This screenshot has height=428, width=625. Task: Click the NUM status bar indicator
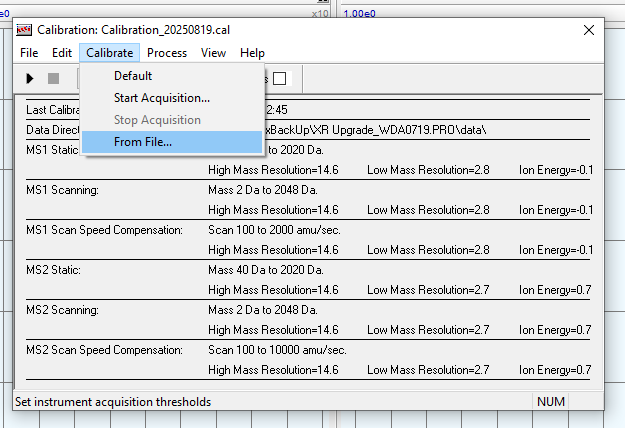coord(551,402)
